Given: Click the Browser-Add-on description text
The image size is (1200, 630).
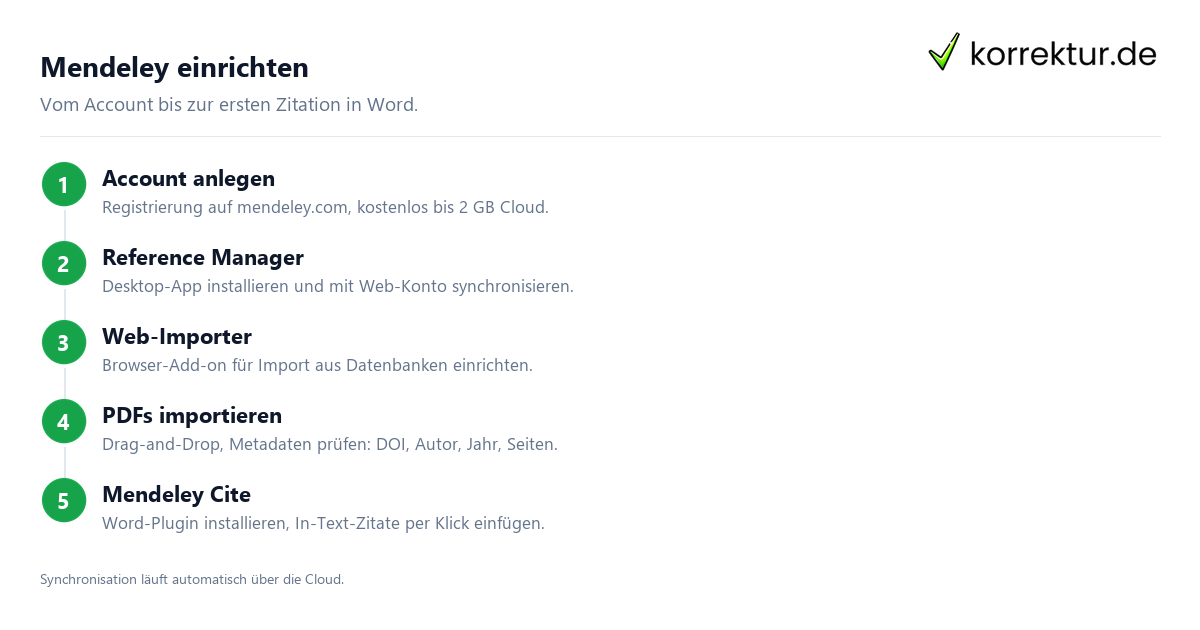Looking at the screenshot, I should pyautogui.click(x=317, y=365).
